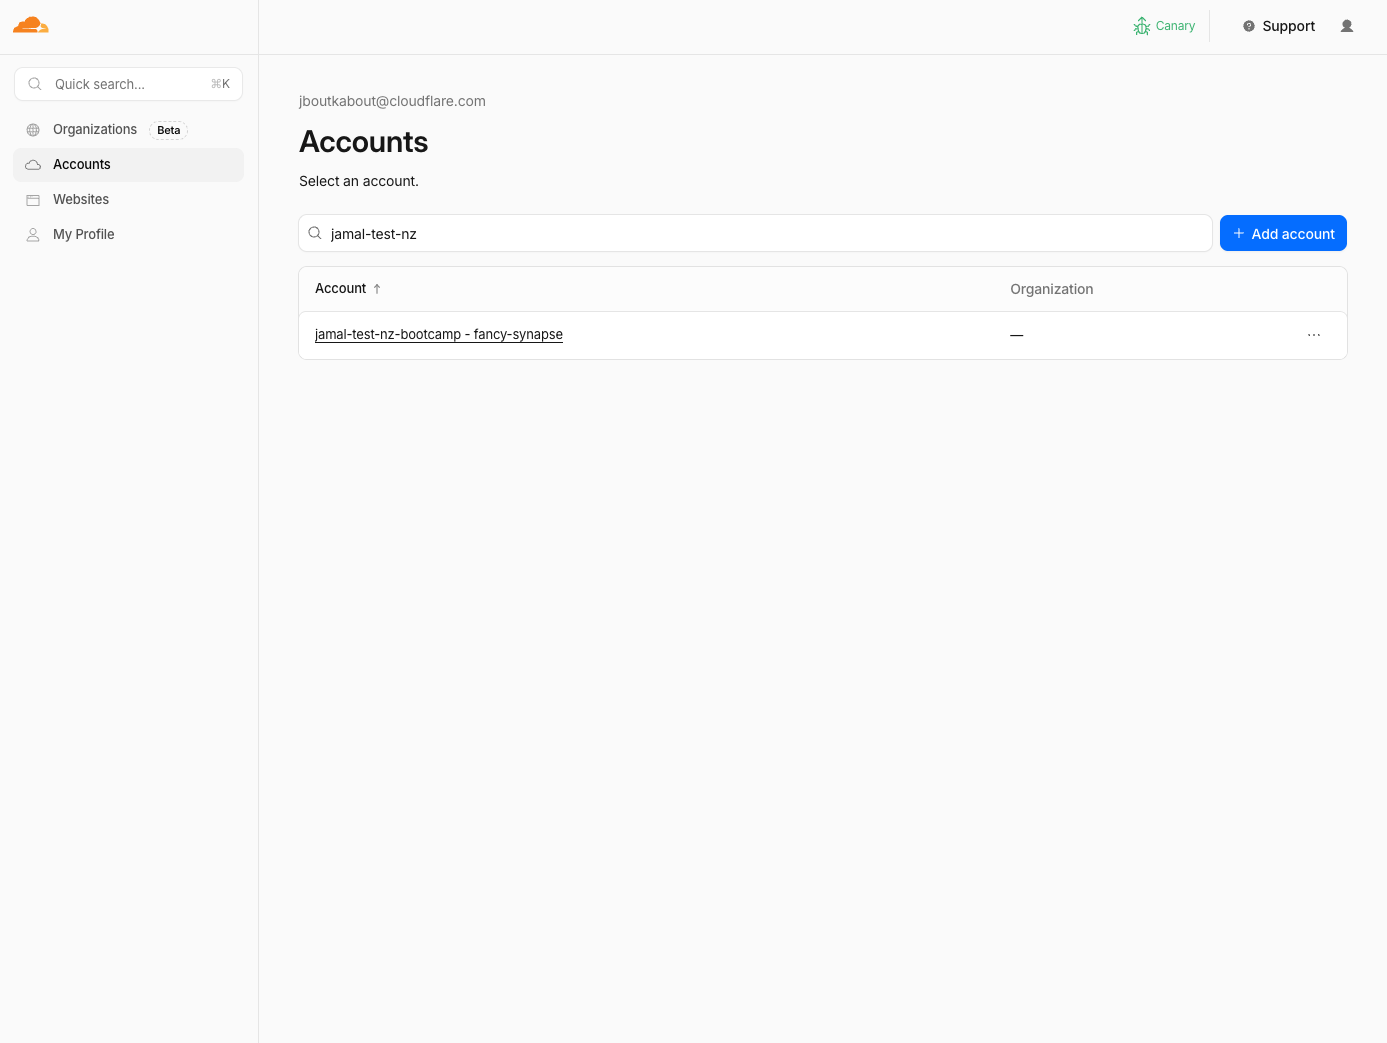Click the Accounts cloud icon in sidebar
The height and width of the screenshot is (1043, 1387).
click(33, 165)
